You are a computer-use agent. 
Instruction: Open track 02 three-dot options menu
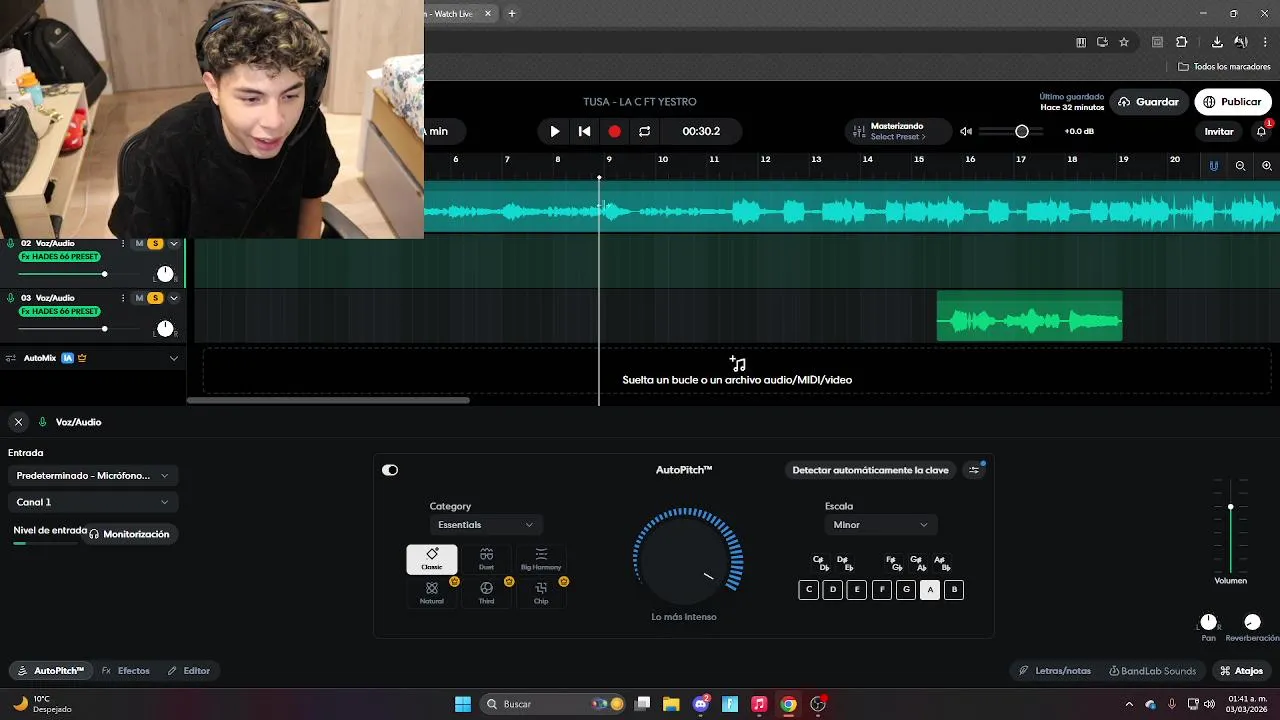pos(123,243)
